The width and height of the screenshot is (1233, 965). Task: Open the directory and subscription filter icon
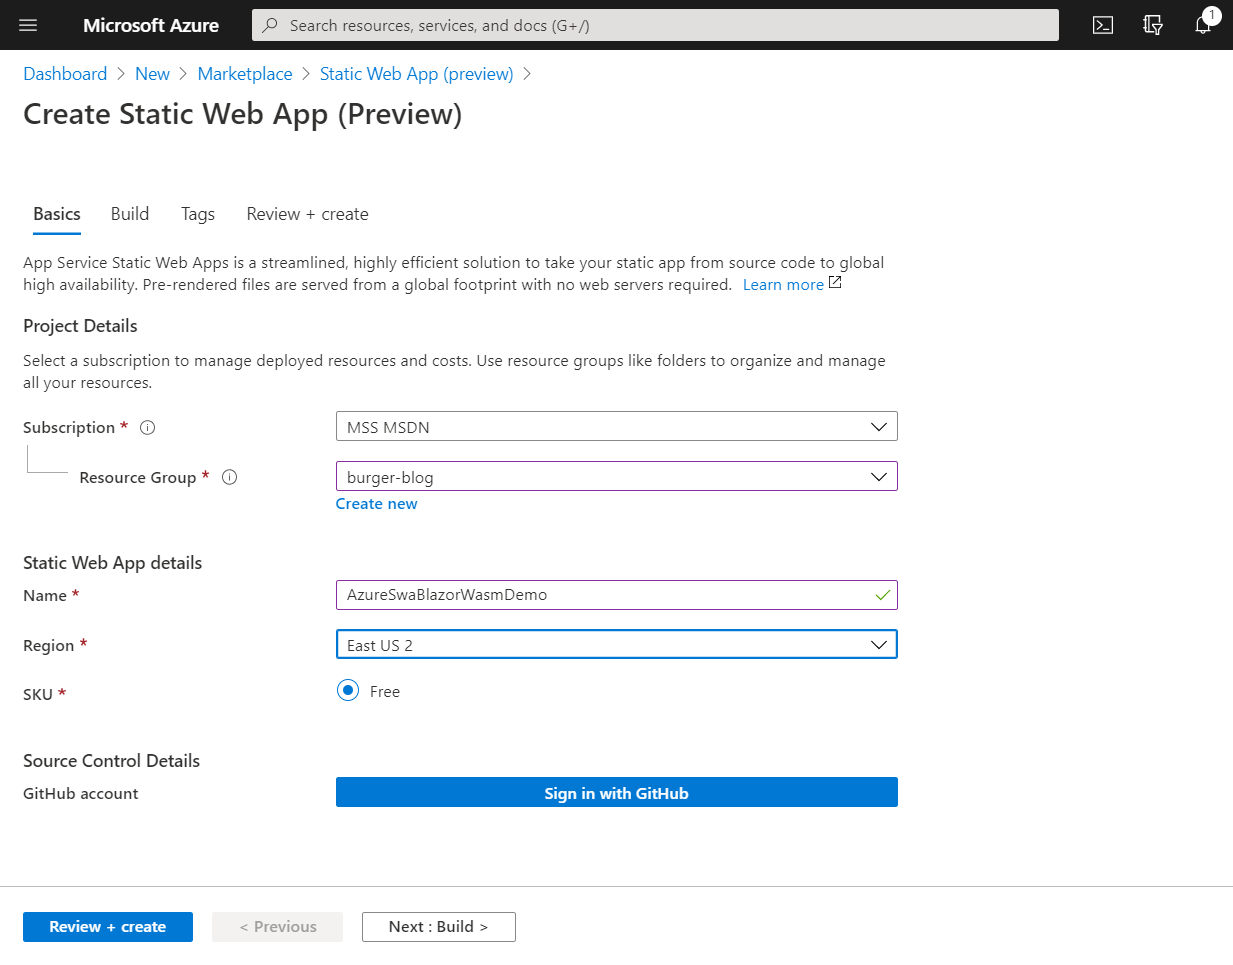1153,25
